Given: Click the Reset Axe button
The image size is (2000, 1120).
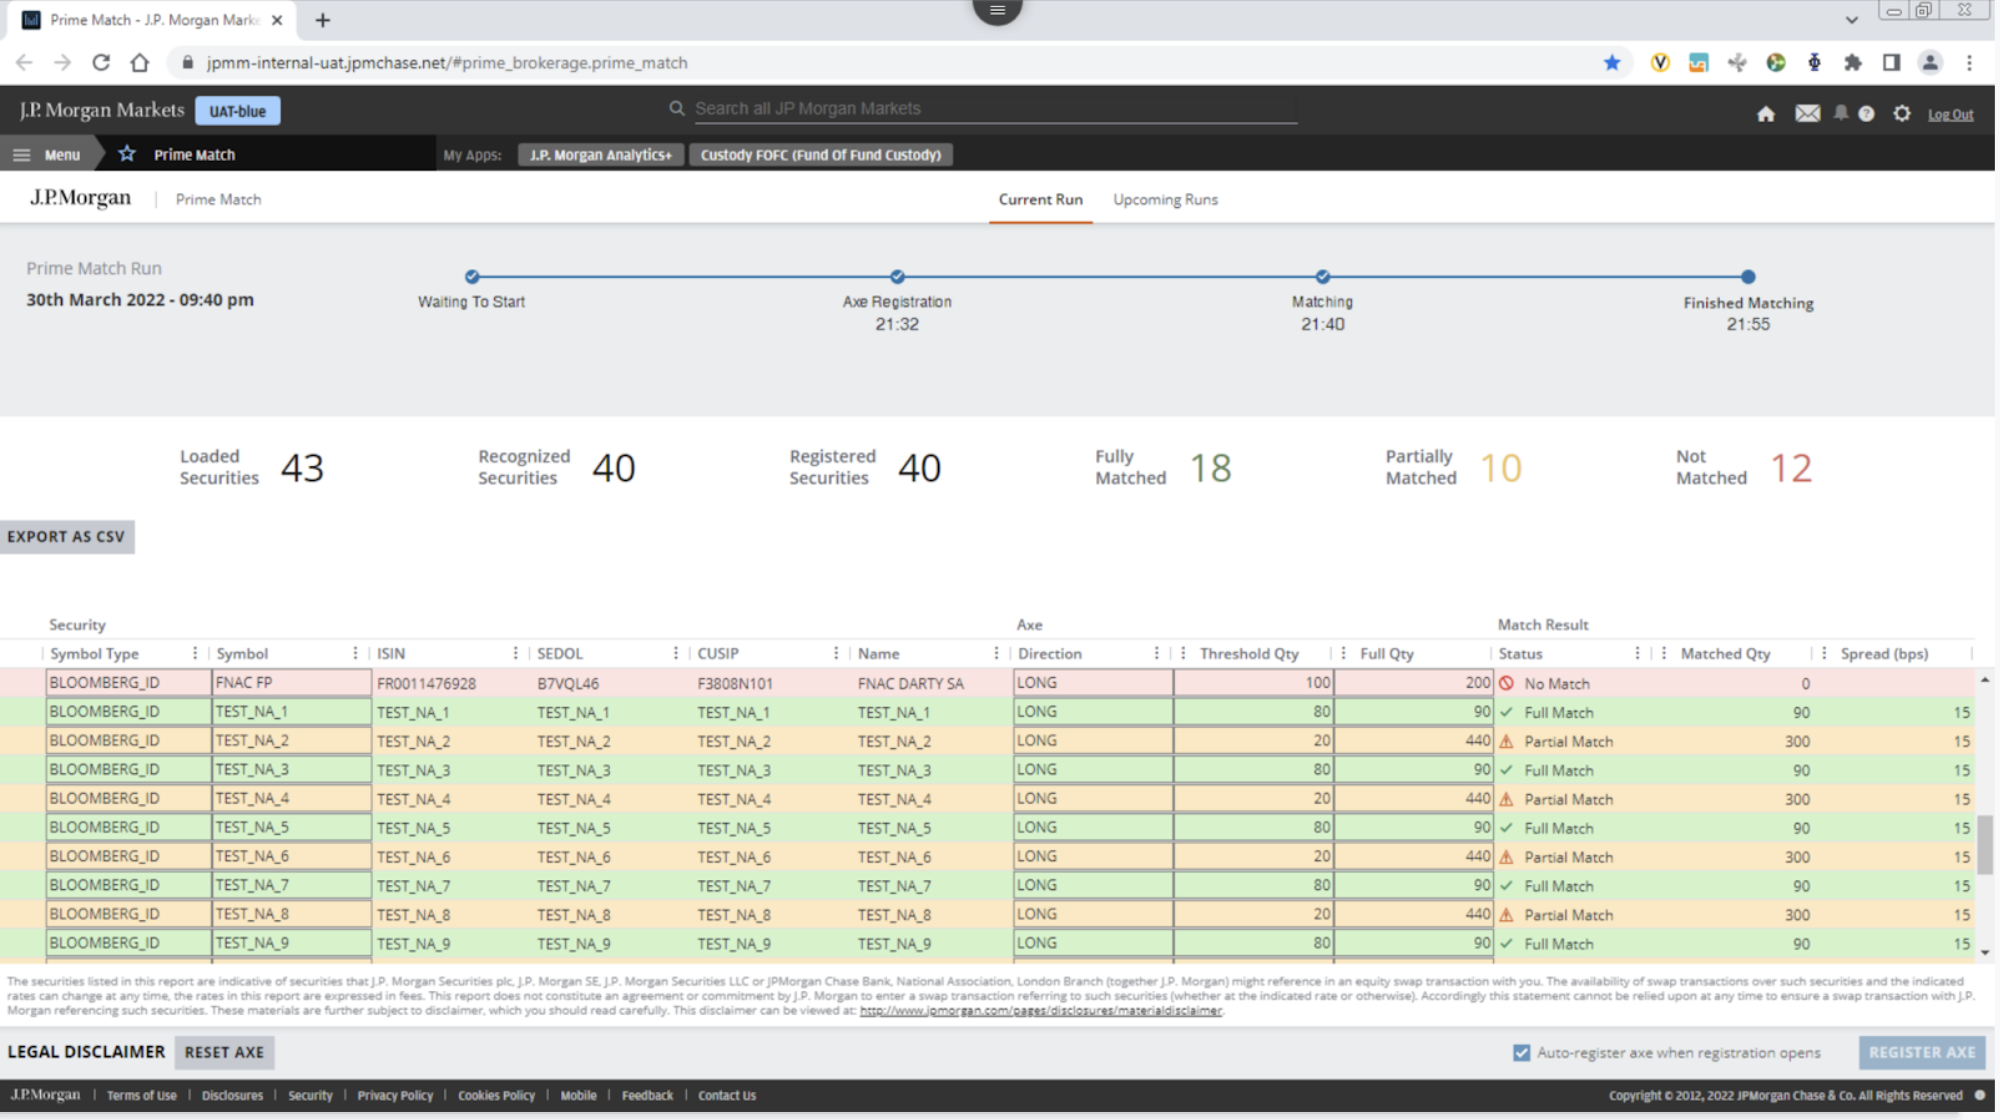Looking at the screenshot, I should 224,1052.
